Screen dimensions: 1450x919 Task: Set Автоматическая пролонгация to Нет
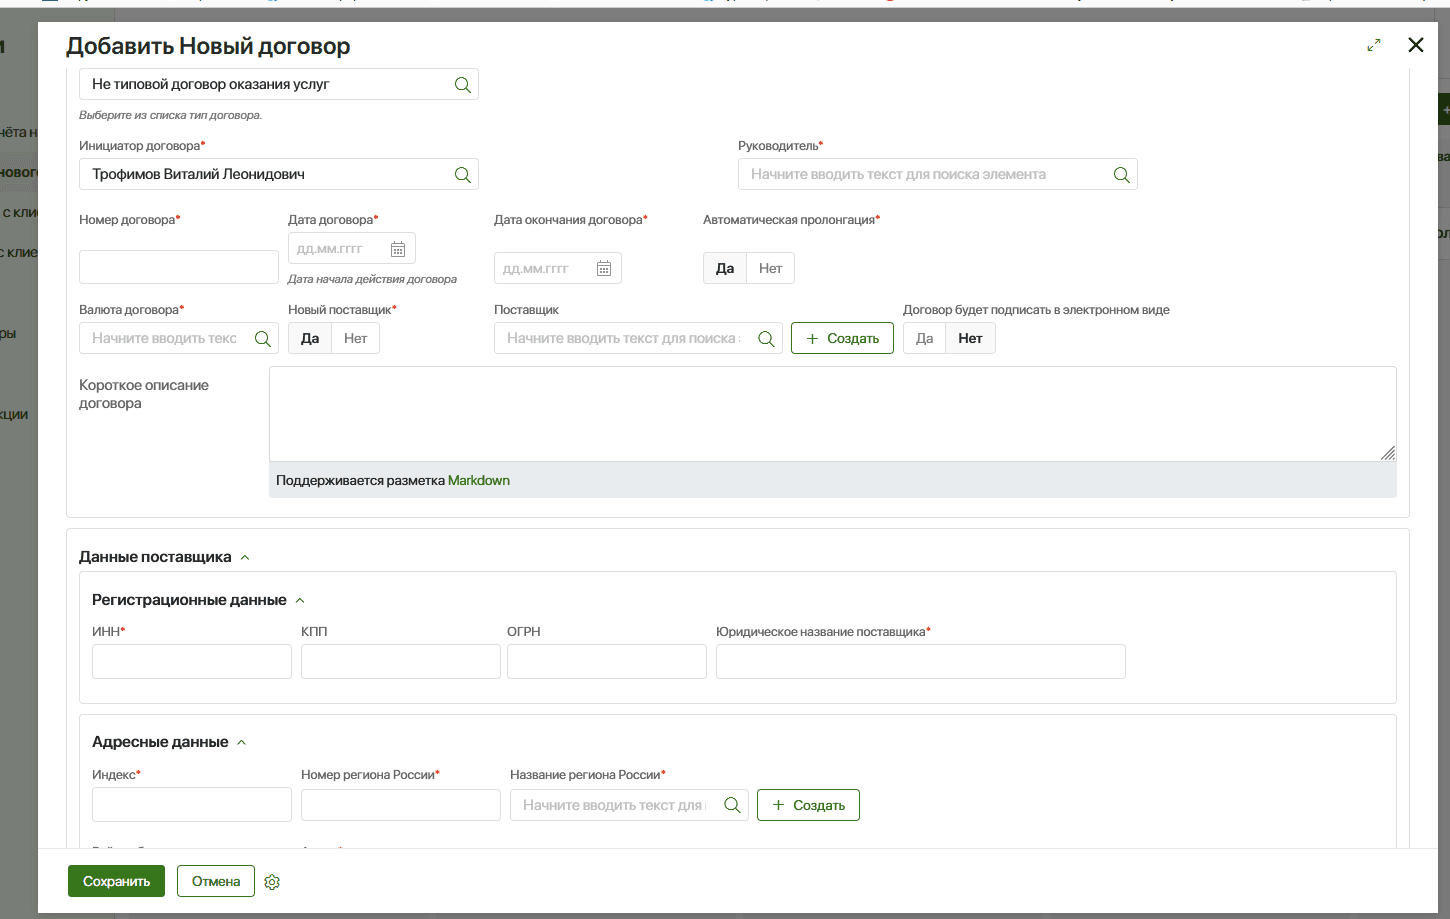770,269
